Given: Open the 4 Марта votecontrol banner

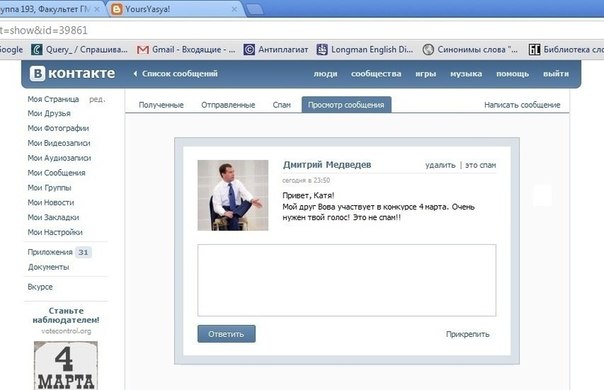Looking at the screenshot, I should [x=66, y=365].
